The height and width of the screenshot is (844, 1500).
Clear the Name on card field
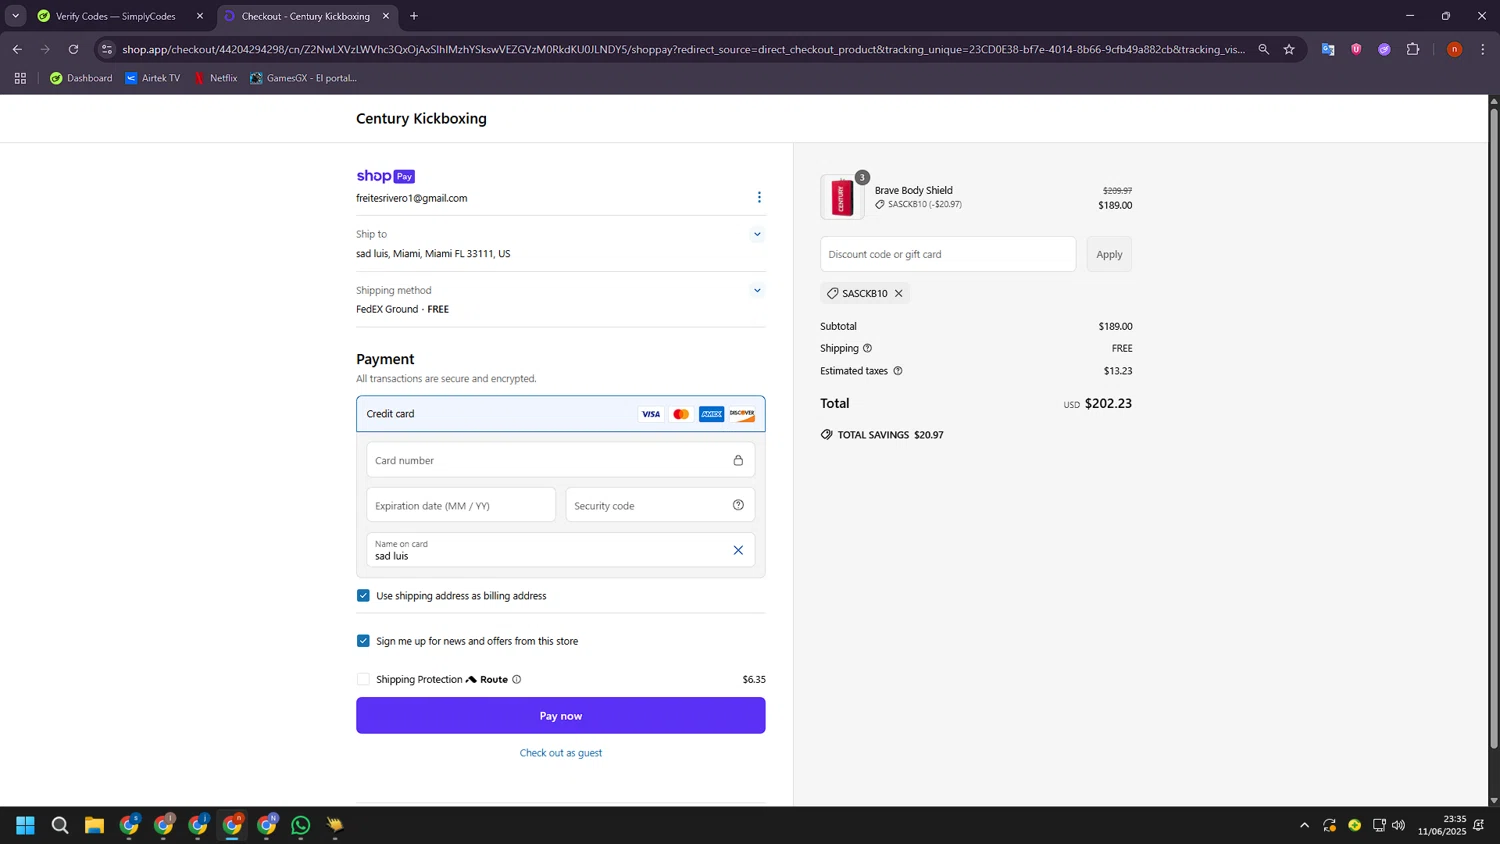(738, 550)
